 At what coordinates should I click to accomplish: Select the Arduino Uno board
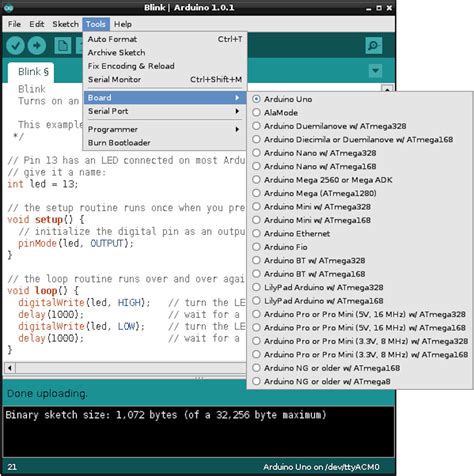[360, 99]
